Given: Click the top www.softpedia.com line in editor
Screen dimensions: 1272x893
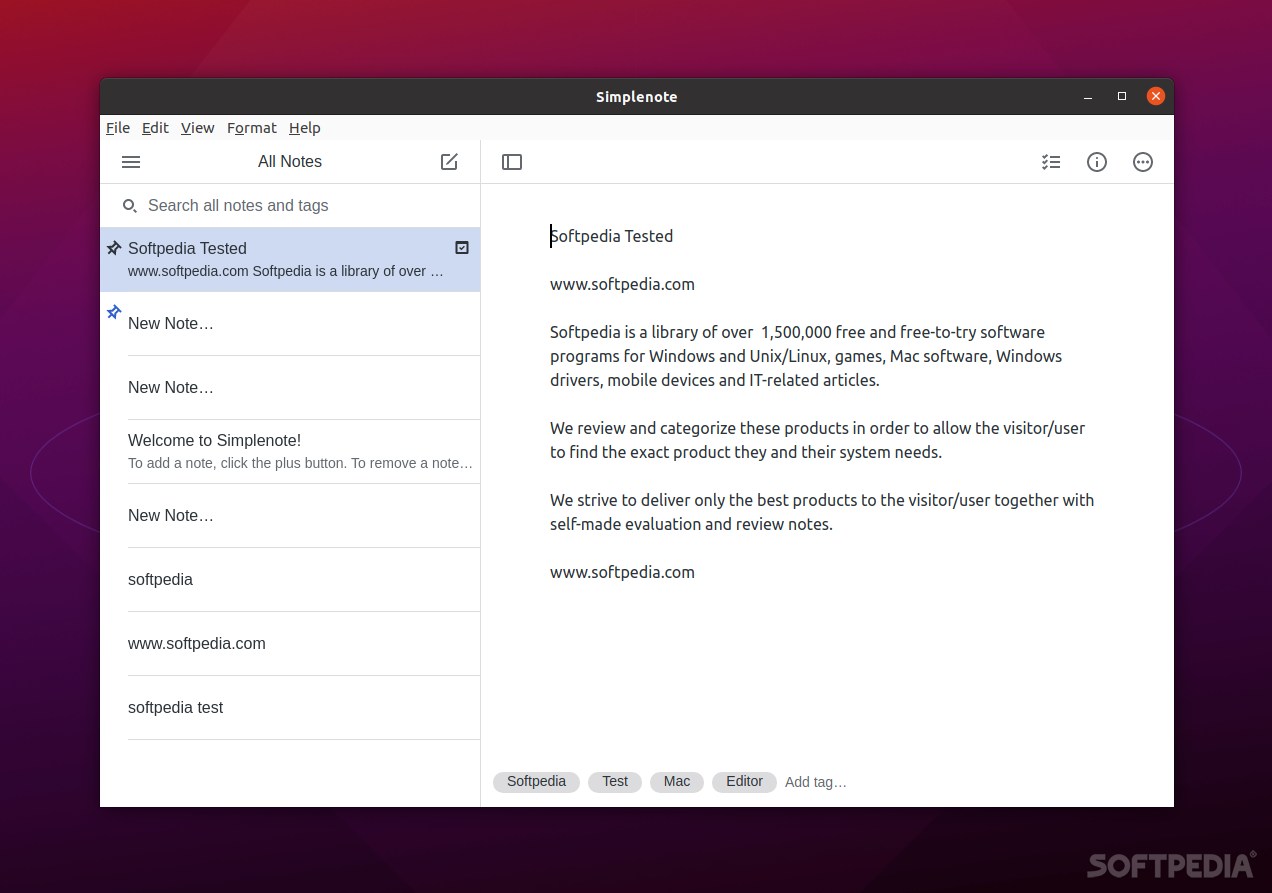Looking at the screenshot, I should [x=622, y=284].
